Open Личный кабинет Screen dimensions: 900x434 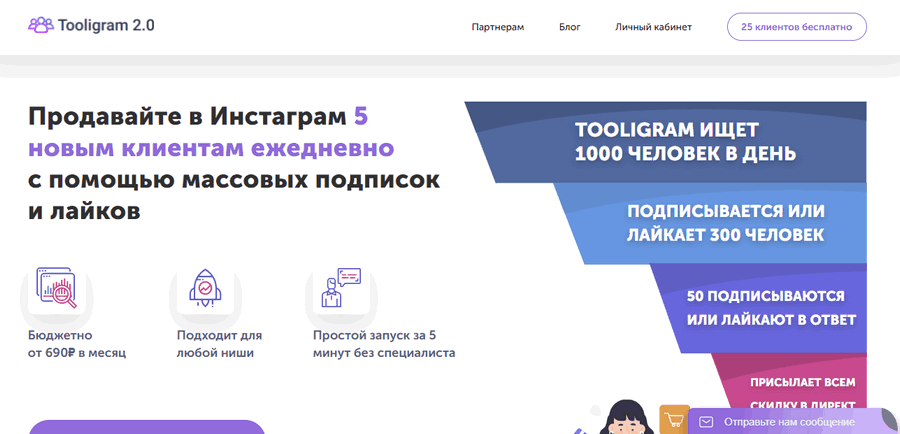(x=653, y=27)
